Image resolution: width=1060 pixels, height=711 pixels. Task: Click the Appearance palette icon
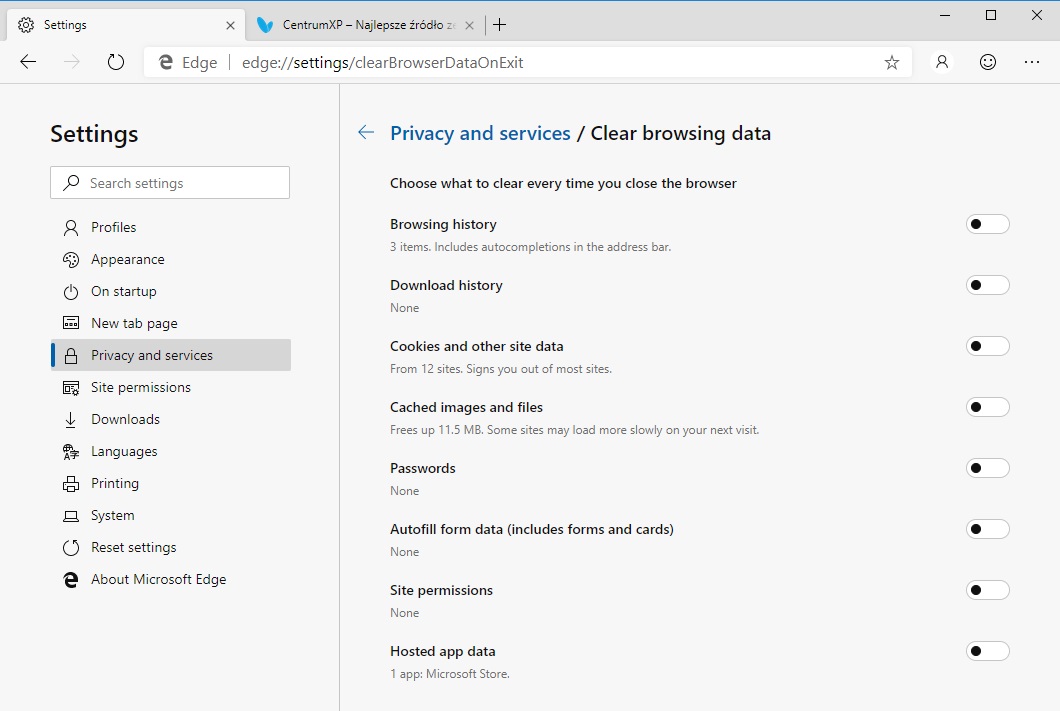[71, 260]
